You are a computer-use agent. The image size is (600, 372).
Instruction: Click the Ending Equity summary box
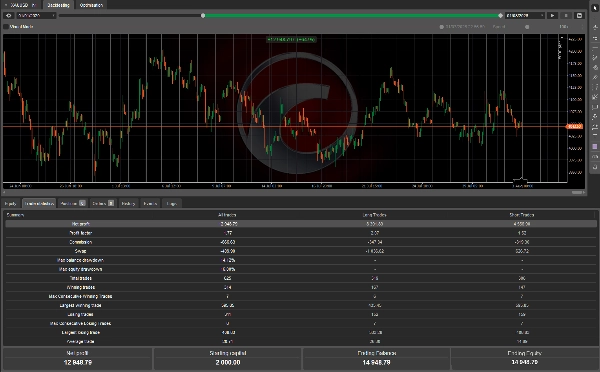pyautogui.click(x=524, y=358)
